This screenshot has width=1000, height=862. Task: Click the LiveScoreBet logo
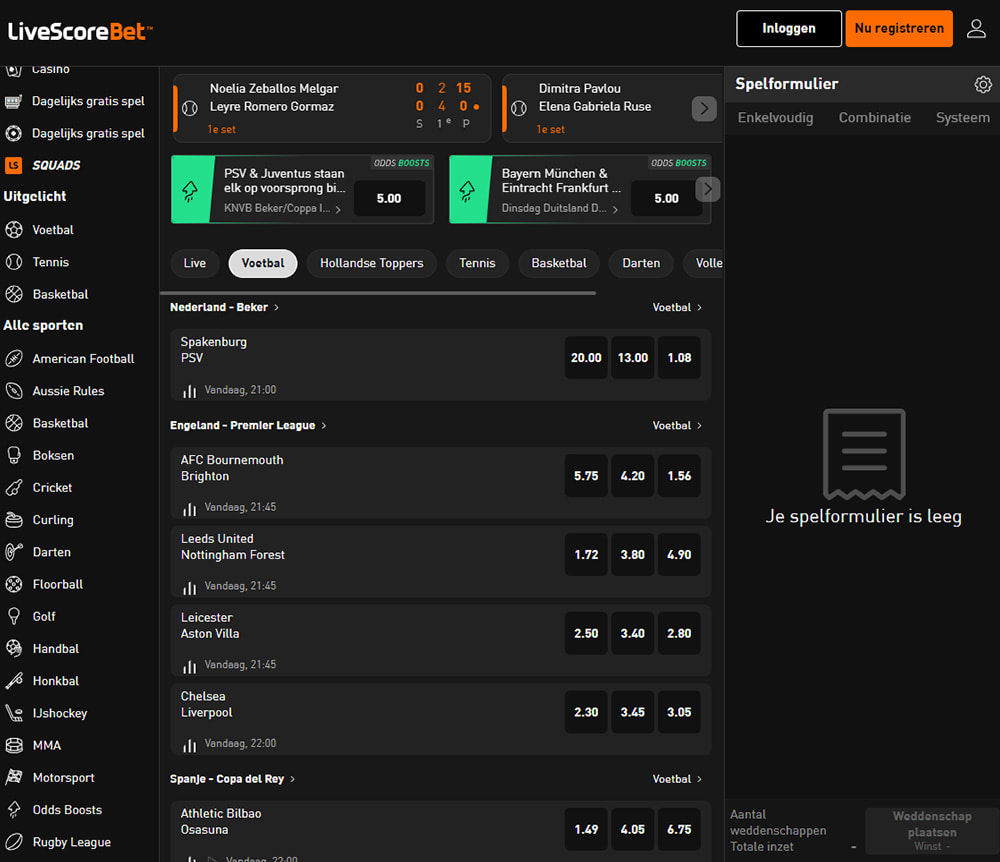(80, 31)
